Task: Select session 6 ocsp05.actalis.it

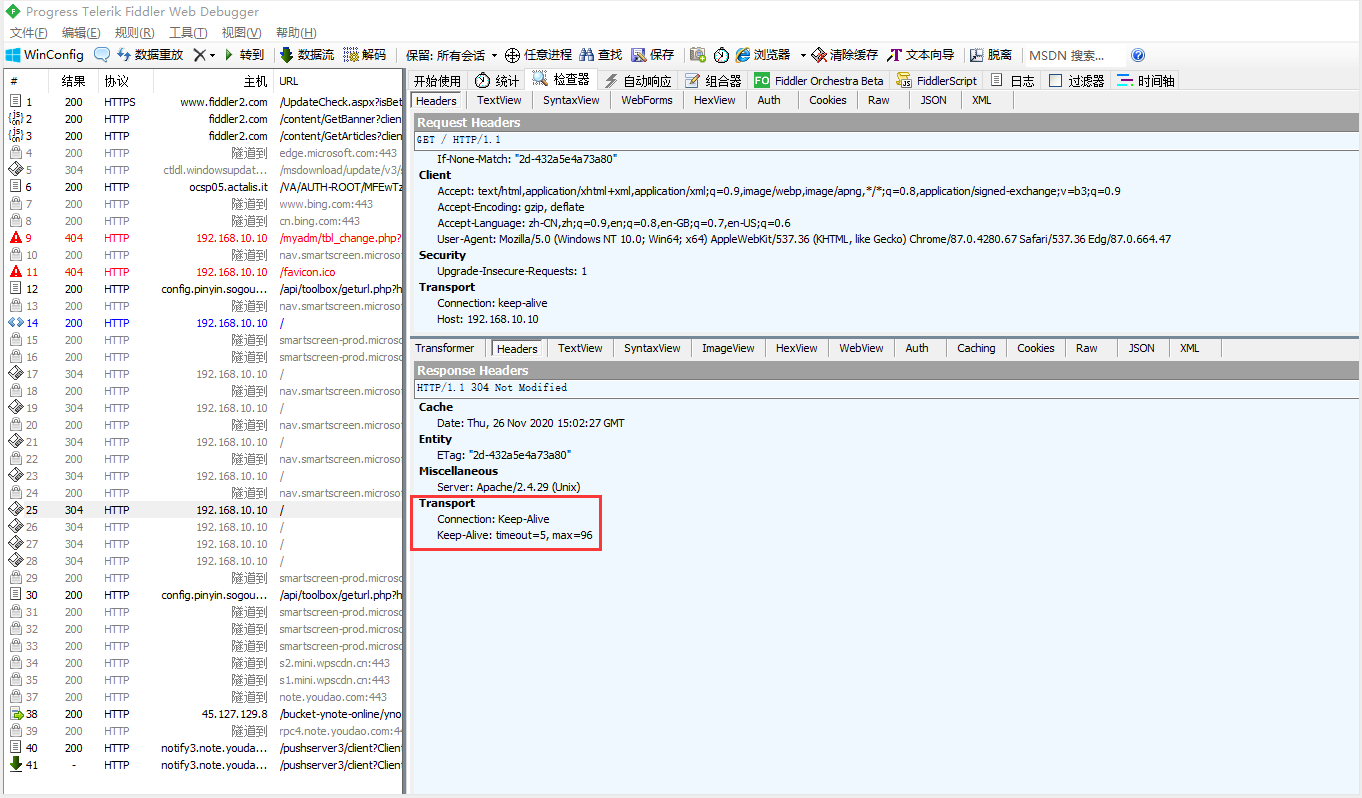Action: coord(203,187)
